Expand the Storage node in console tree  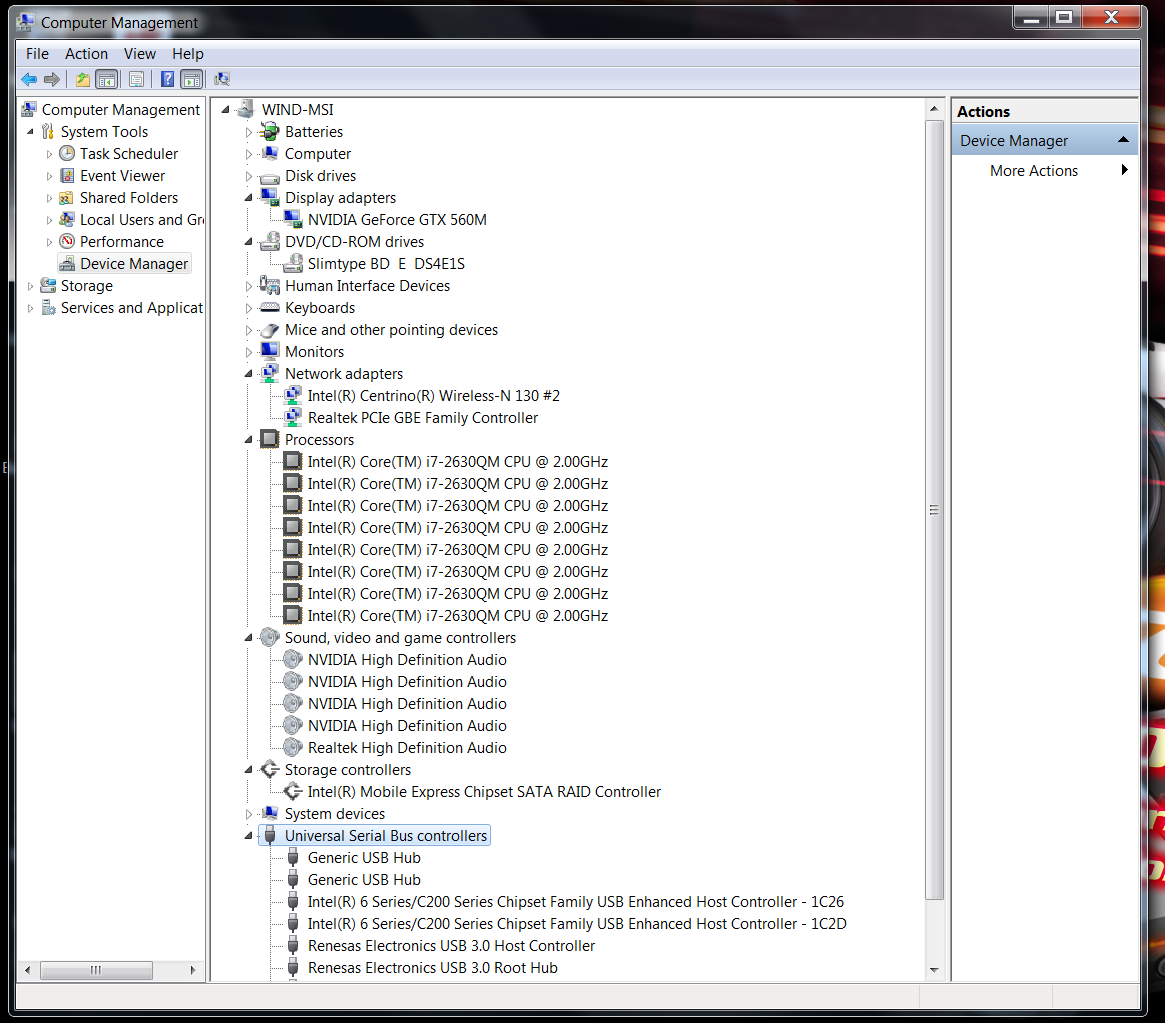[x=30, y=286]
